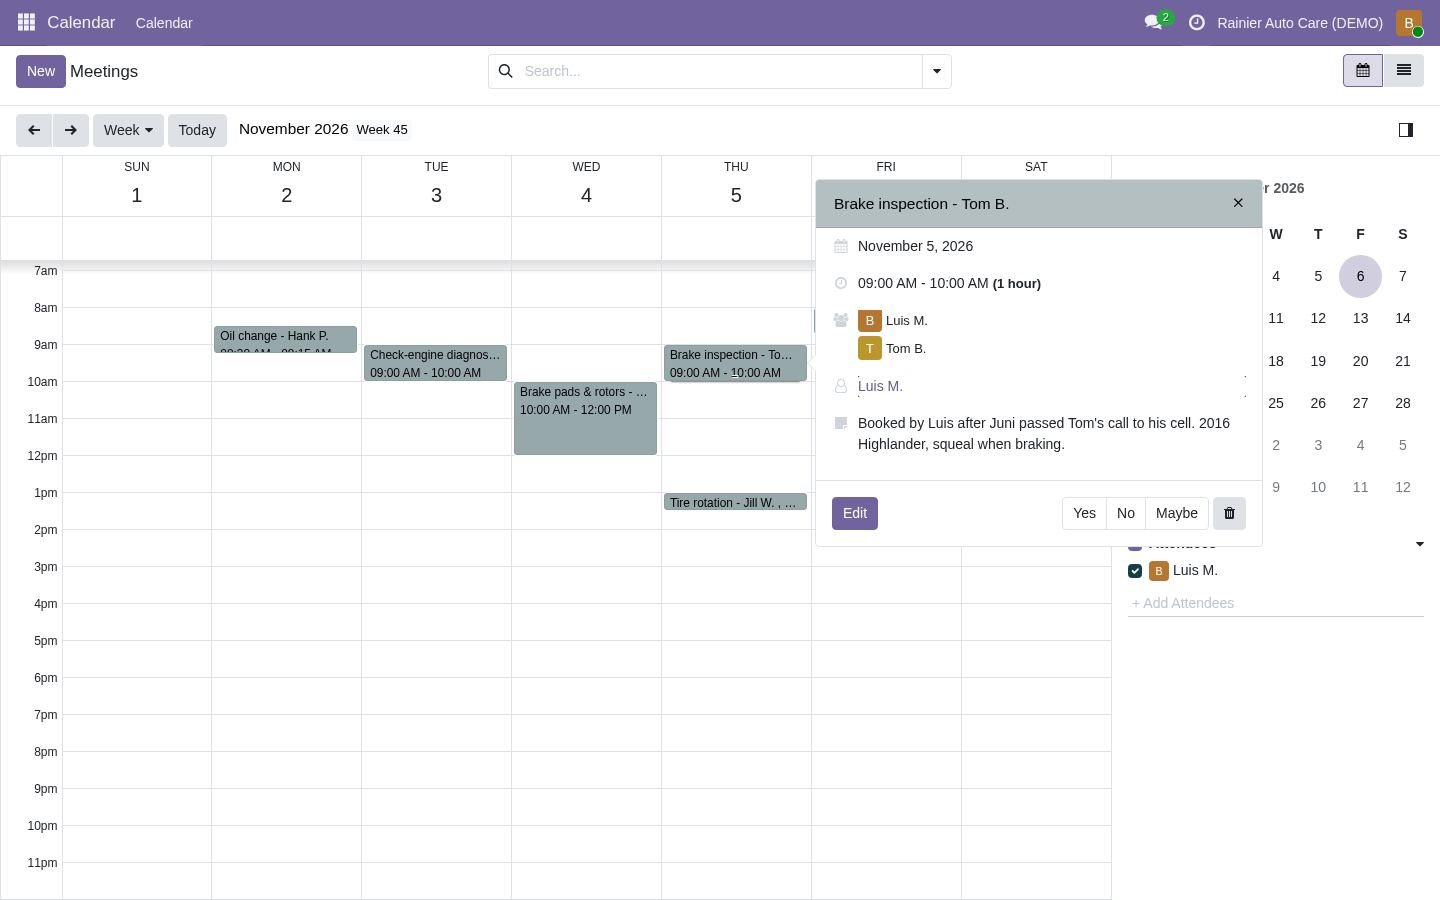Viewport: 1440px width, 900px height.
Task: Go to previous week arrow
Action: pos(34,130)
